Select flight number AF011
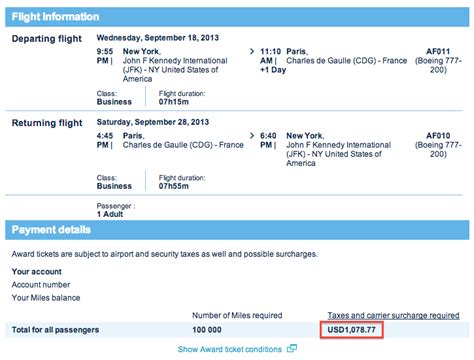The height and width of the screenshot is (360, 474). point(438,51)
